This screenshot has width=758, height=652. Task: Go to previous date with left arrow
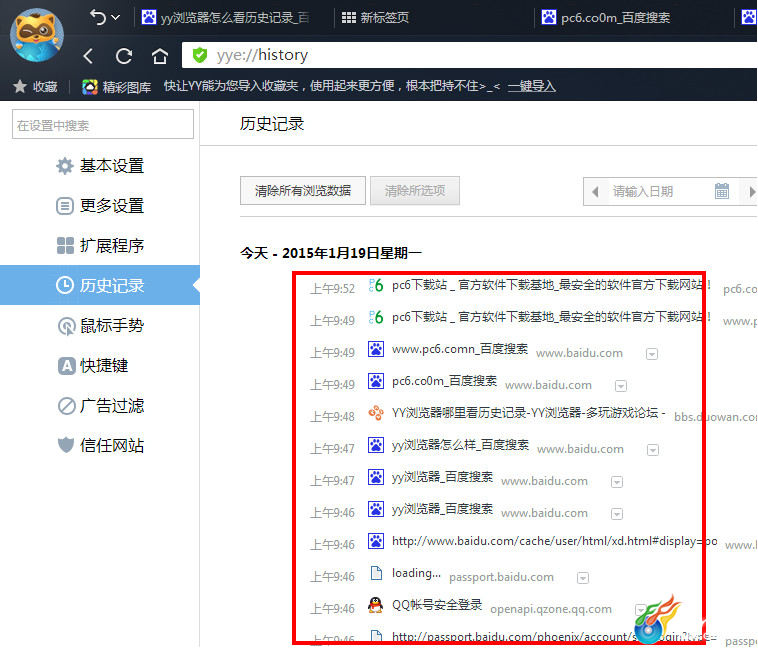click(x=595, y=192)
